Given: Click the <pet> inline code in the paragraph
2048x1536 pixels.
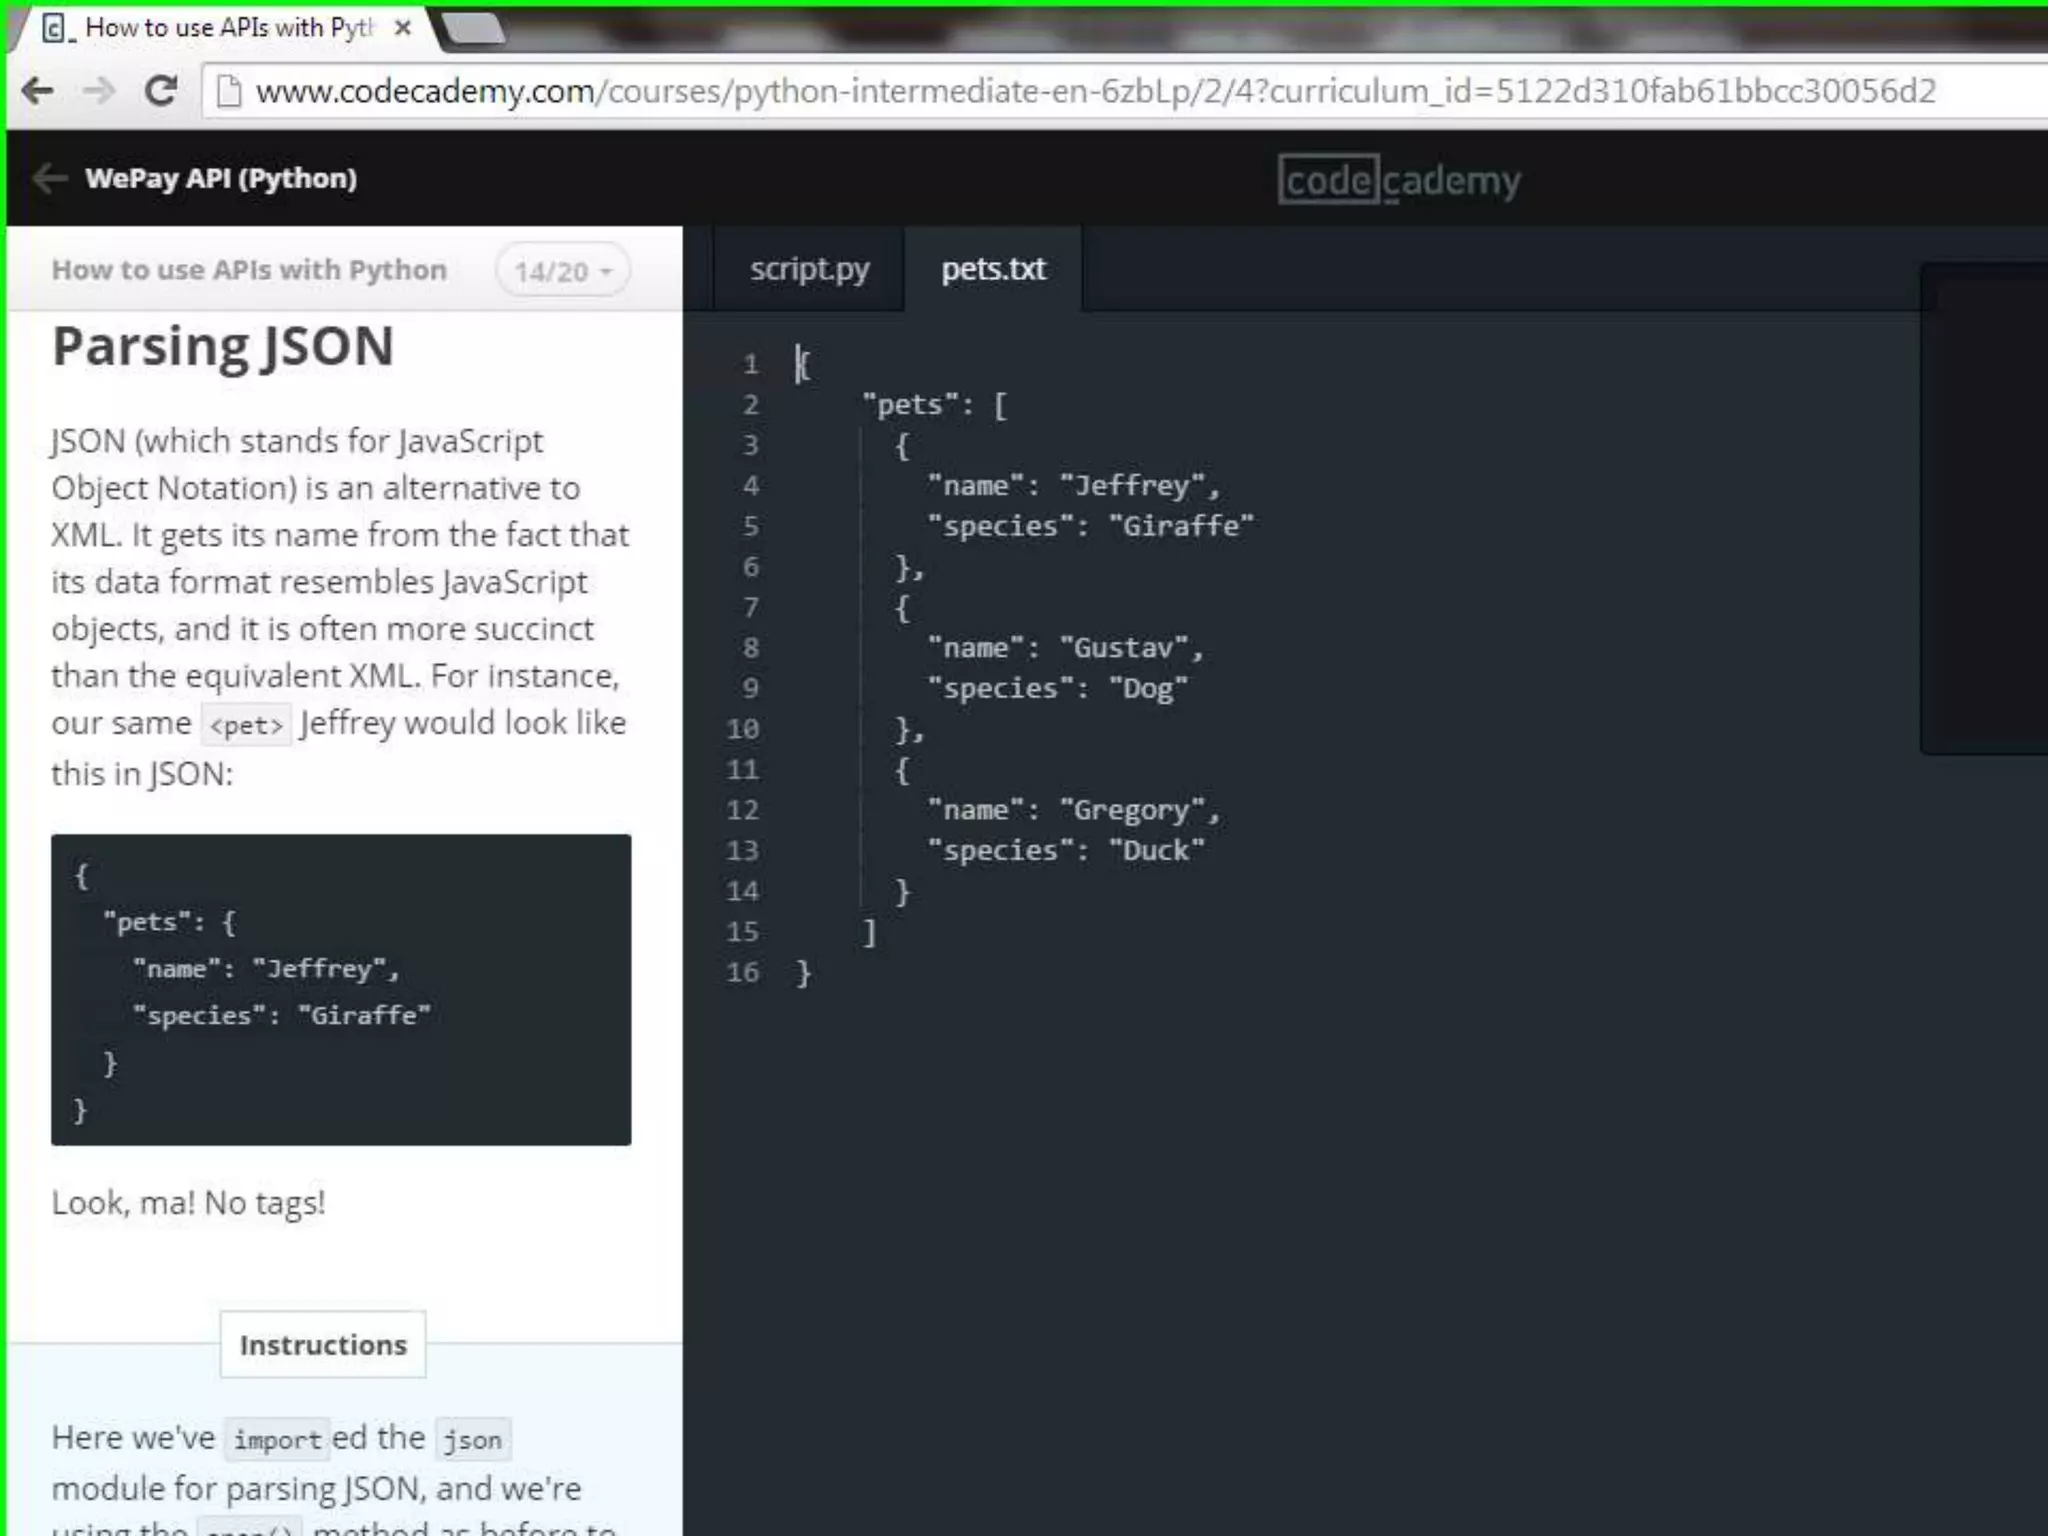Looking at the screenshot, I should 246,725.
